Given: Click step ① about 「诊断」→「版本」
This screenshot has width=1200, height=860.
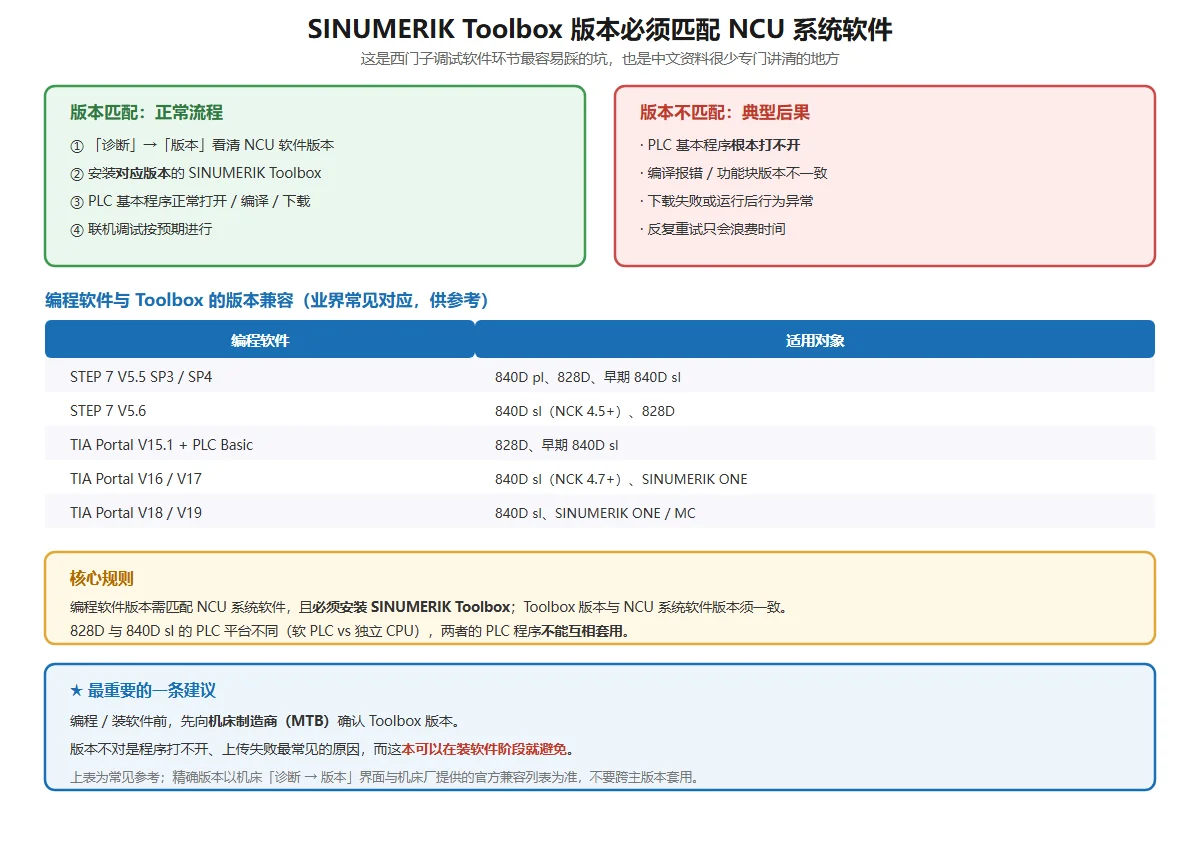Looking at the screenshot, I should pos(202,145).
